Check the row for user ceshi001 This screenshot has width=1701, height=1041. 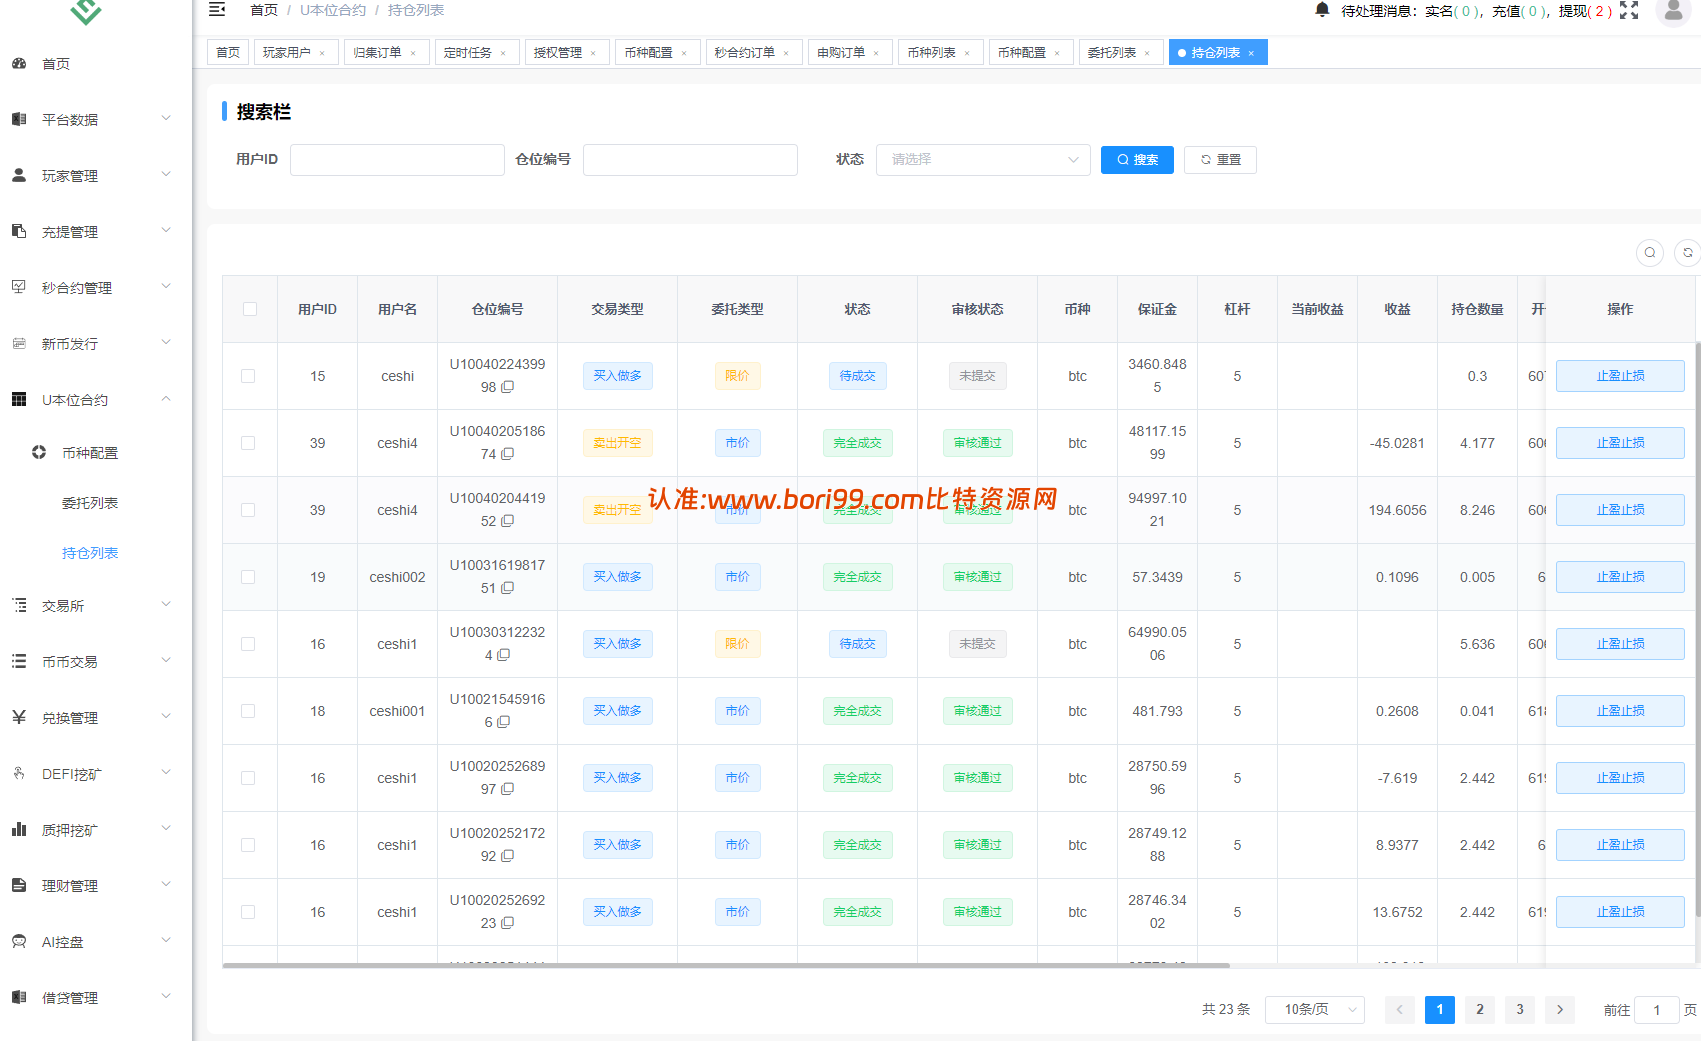(248, 711)
